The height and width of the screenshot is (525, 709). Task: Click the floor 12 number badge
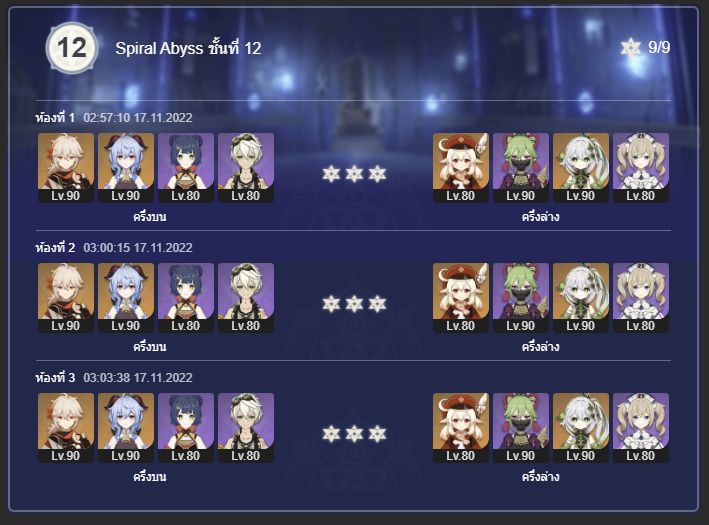72,48
